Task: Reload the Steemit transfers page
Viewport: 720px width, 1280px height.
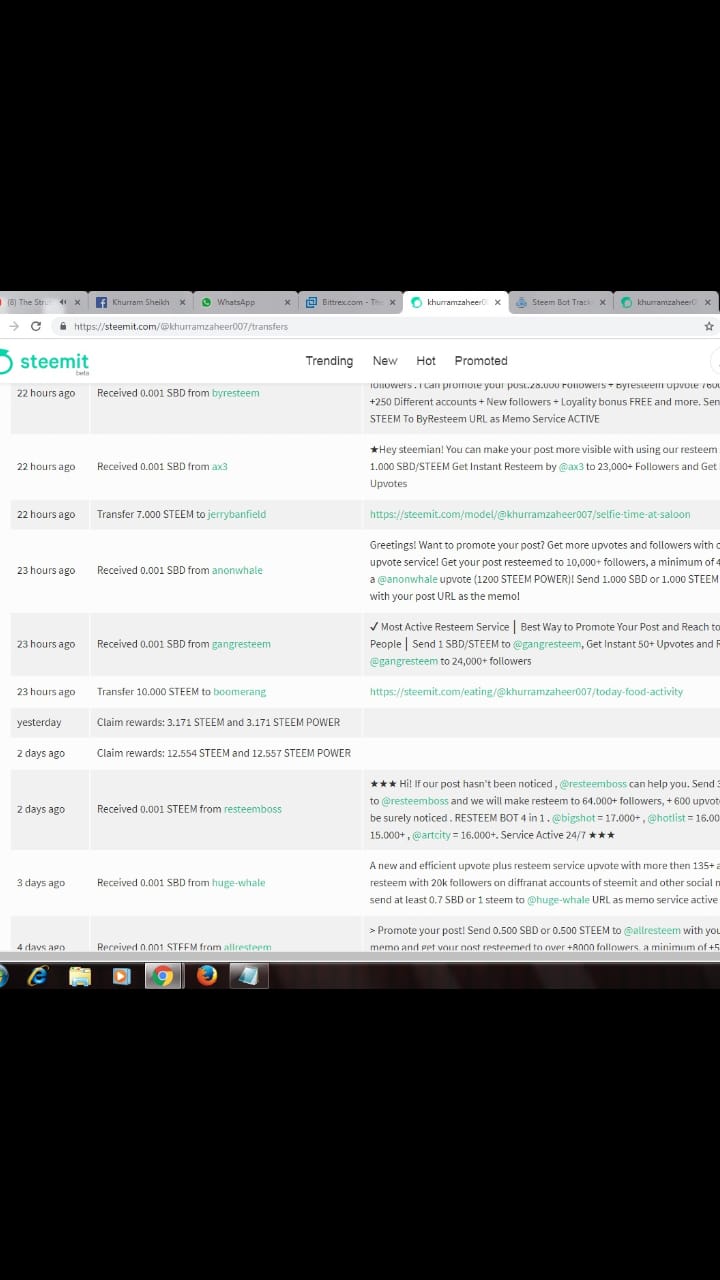Action: pos(36,326)
